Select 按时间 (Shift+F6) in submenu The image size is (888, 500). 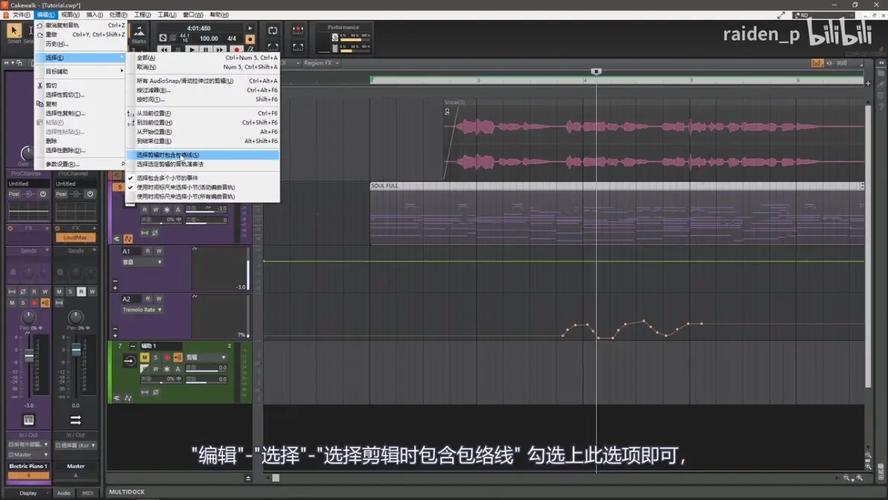tap(203, 99)
